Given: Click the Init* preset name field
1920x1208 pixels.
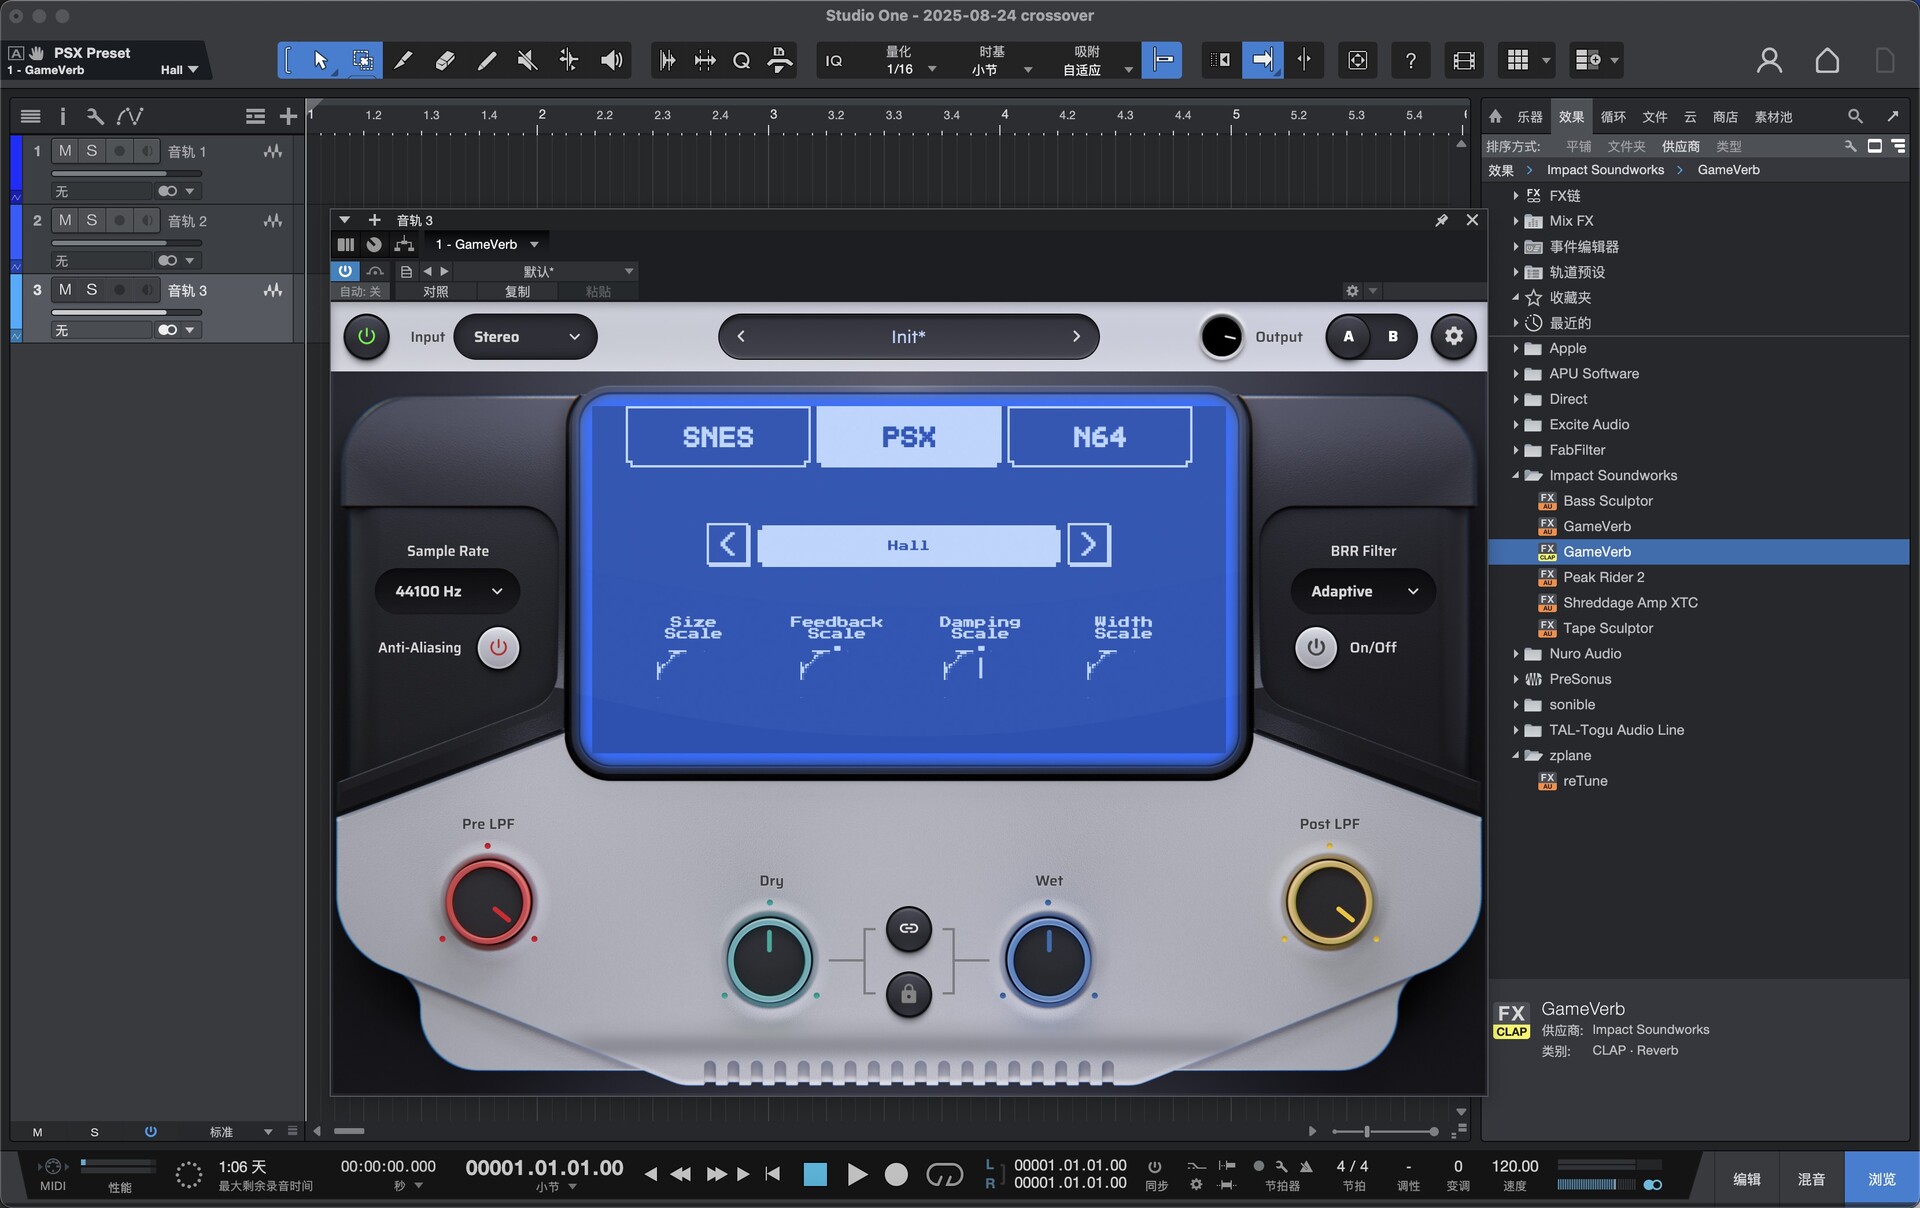Looking at the screenshot, I should coord(908,337).
